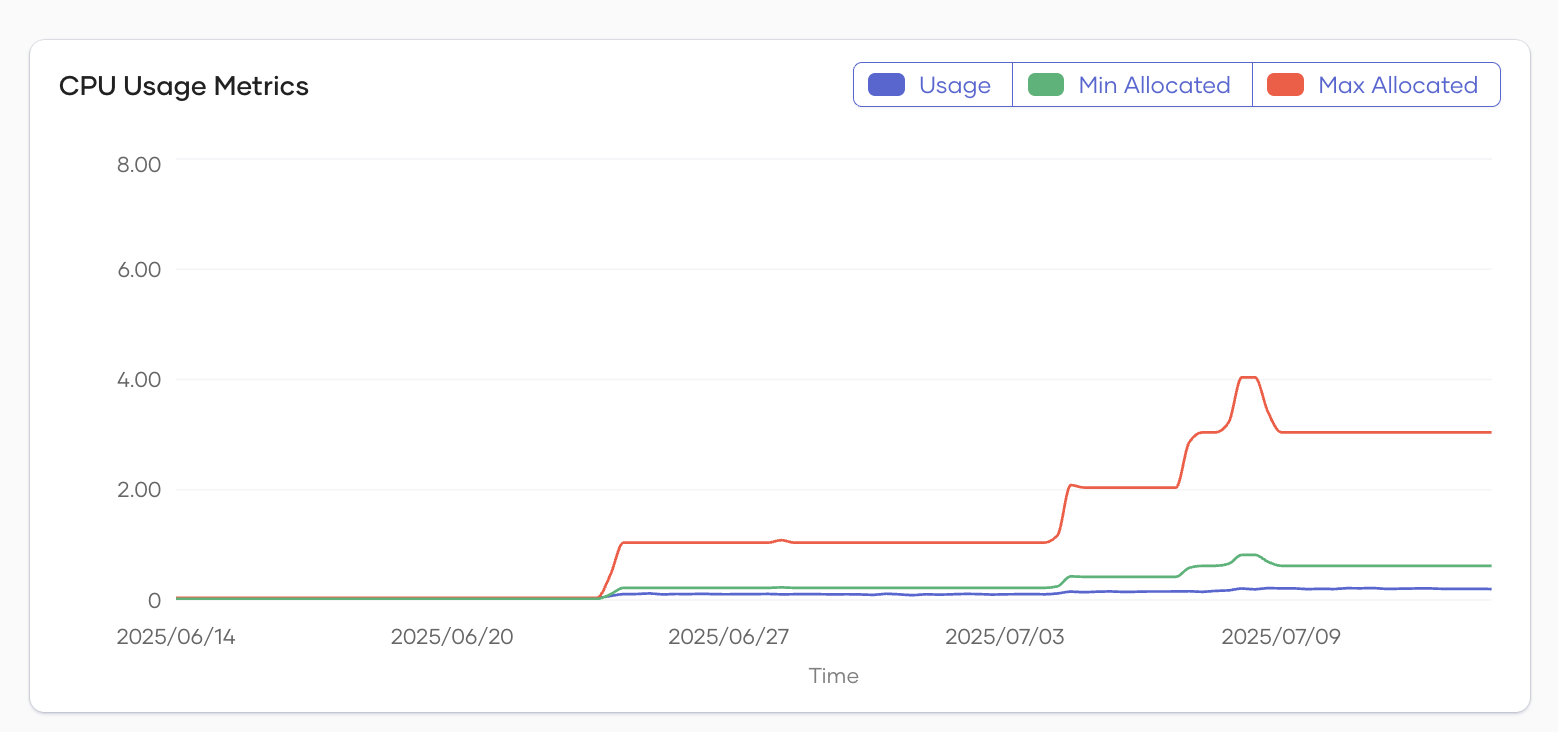Click the 4.00 y-axis label
1558x732 pixels.
pyautogui.click(x=139, y=380)
